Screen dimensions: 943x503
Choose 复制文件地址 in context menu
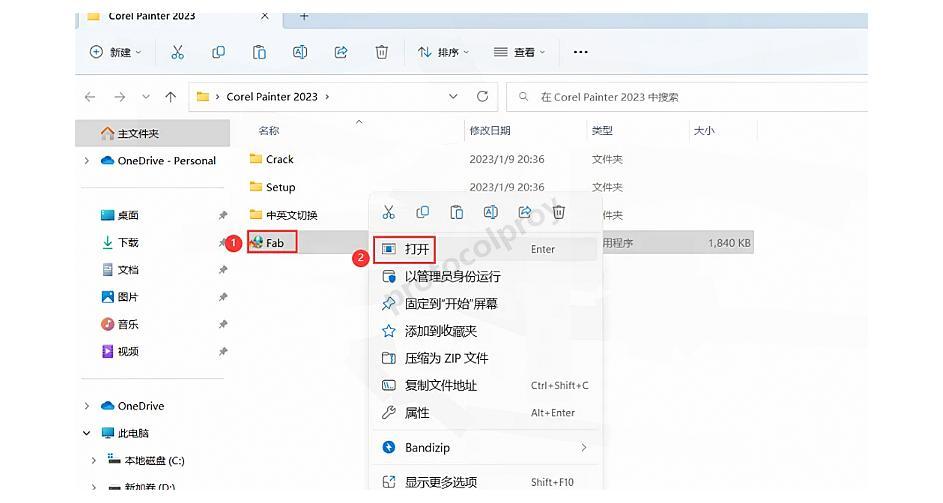485,386
